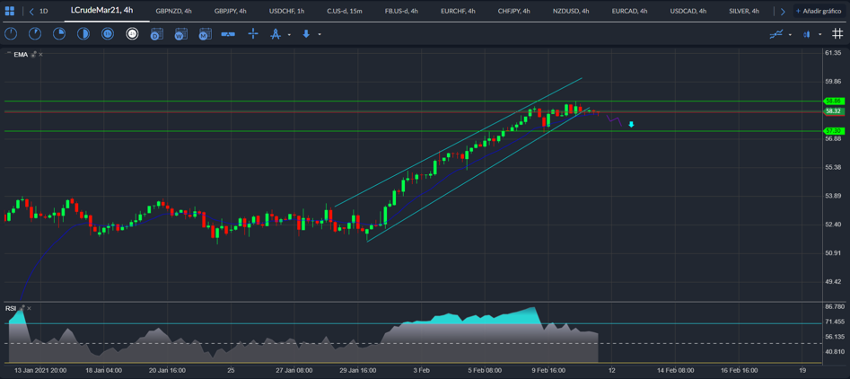This screenshot has width=850, height=380.
Task: Select the weekly (W) timeframe icon
Action: 180,34
